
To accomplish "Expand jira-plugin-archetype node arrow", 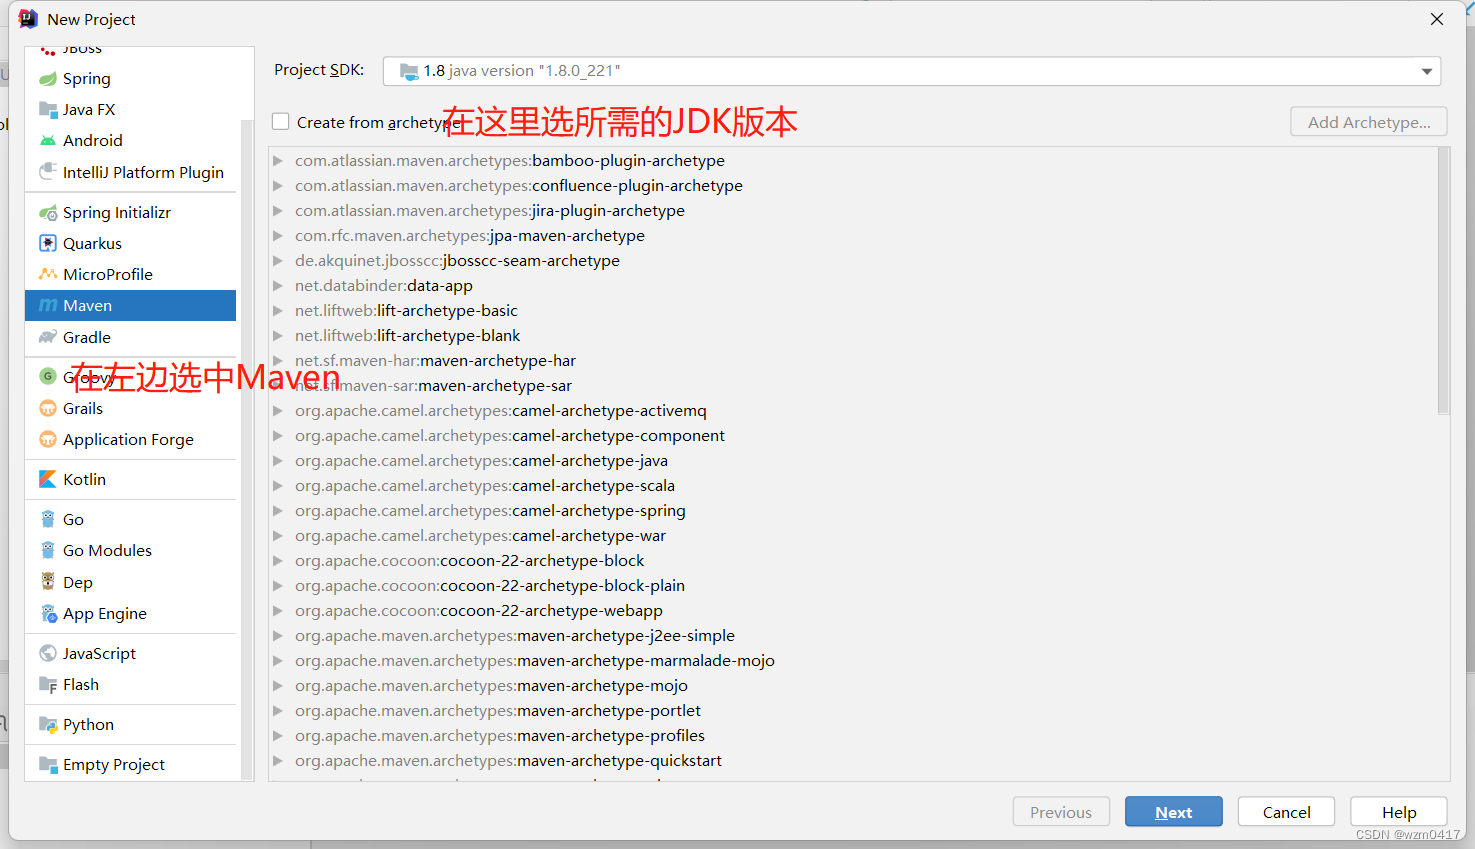I will coord(278,210).
